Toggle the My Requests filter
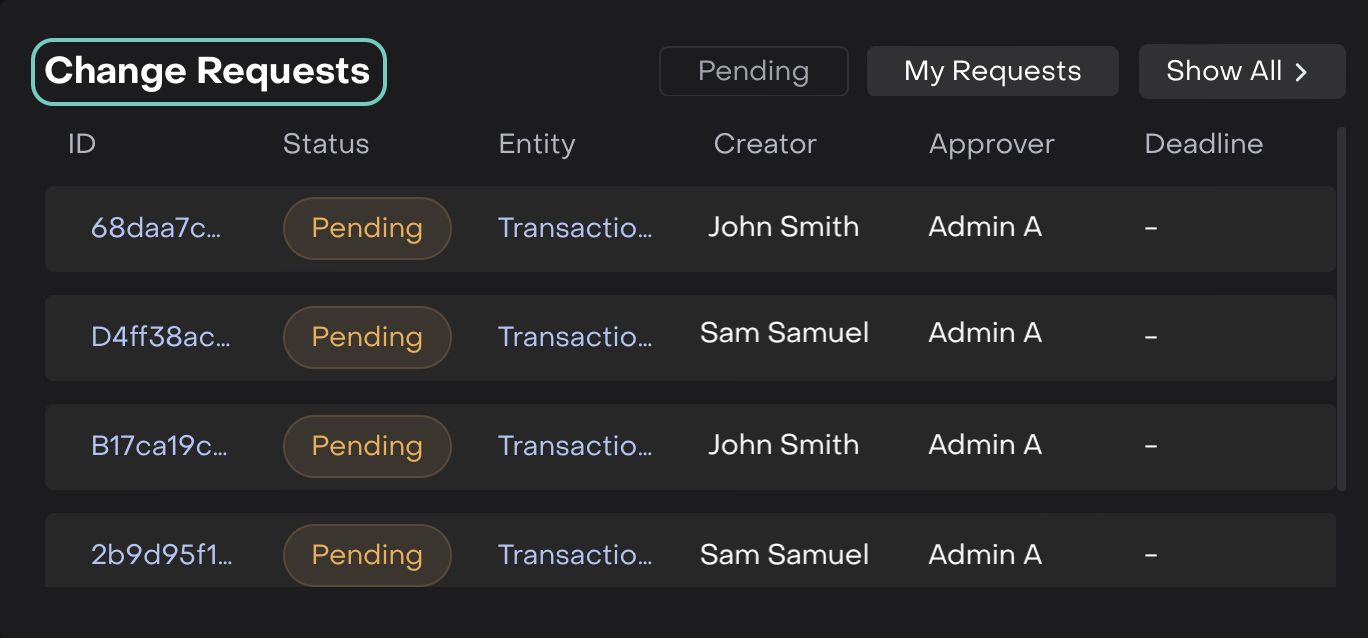Screen dimensions: 1368x638 pos(992,72)
